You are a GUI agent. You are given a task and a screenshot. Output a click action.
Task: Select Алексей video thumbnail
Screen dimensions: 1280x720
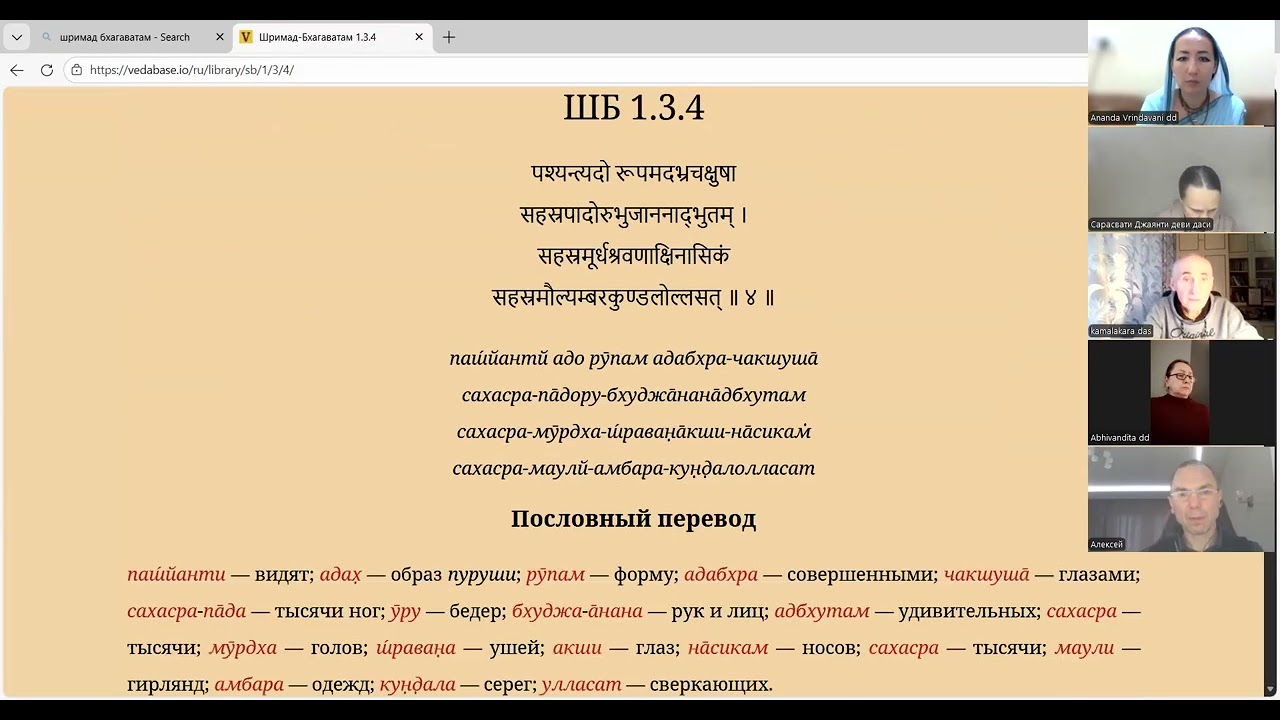pyautogui.click(x=1181, y=499)
